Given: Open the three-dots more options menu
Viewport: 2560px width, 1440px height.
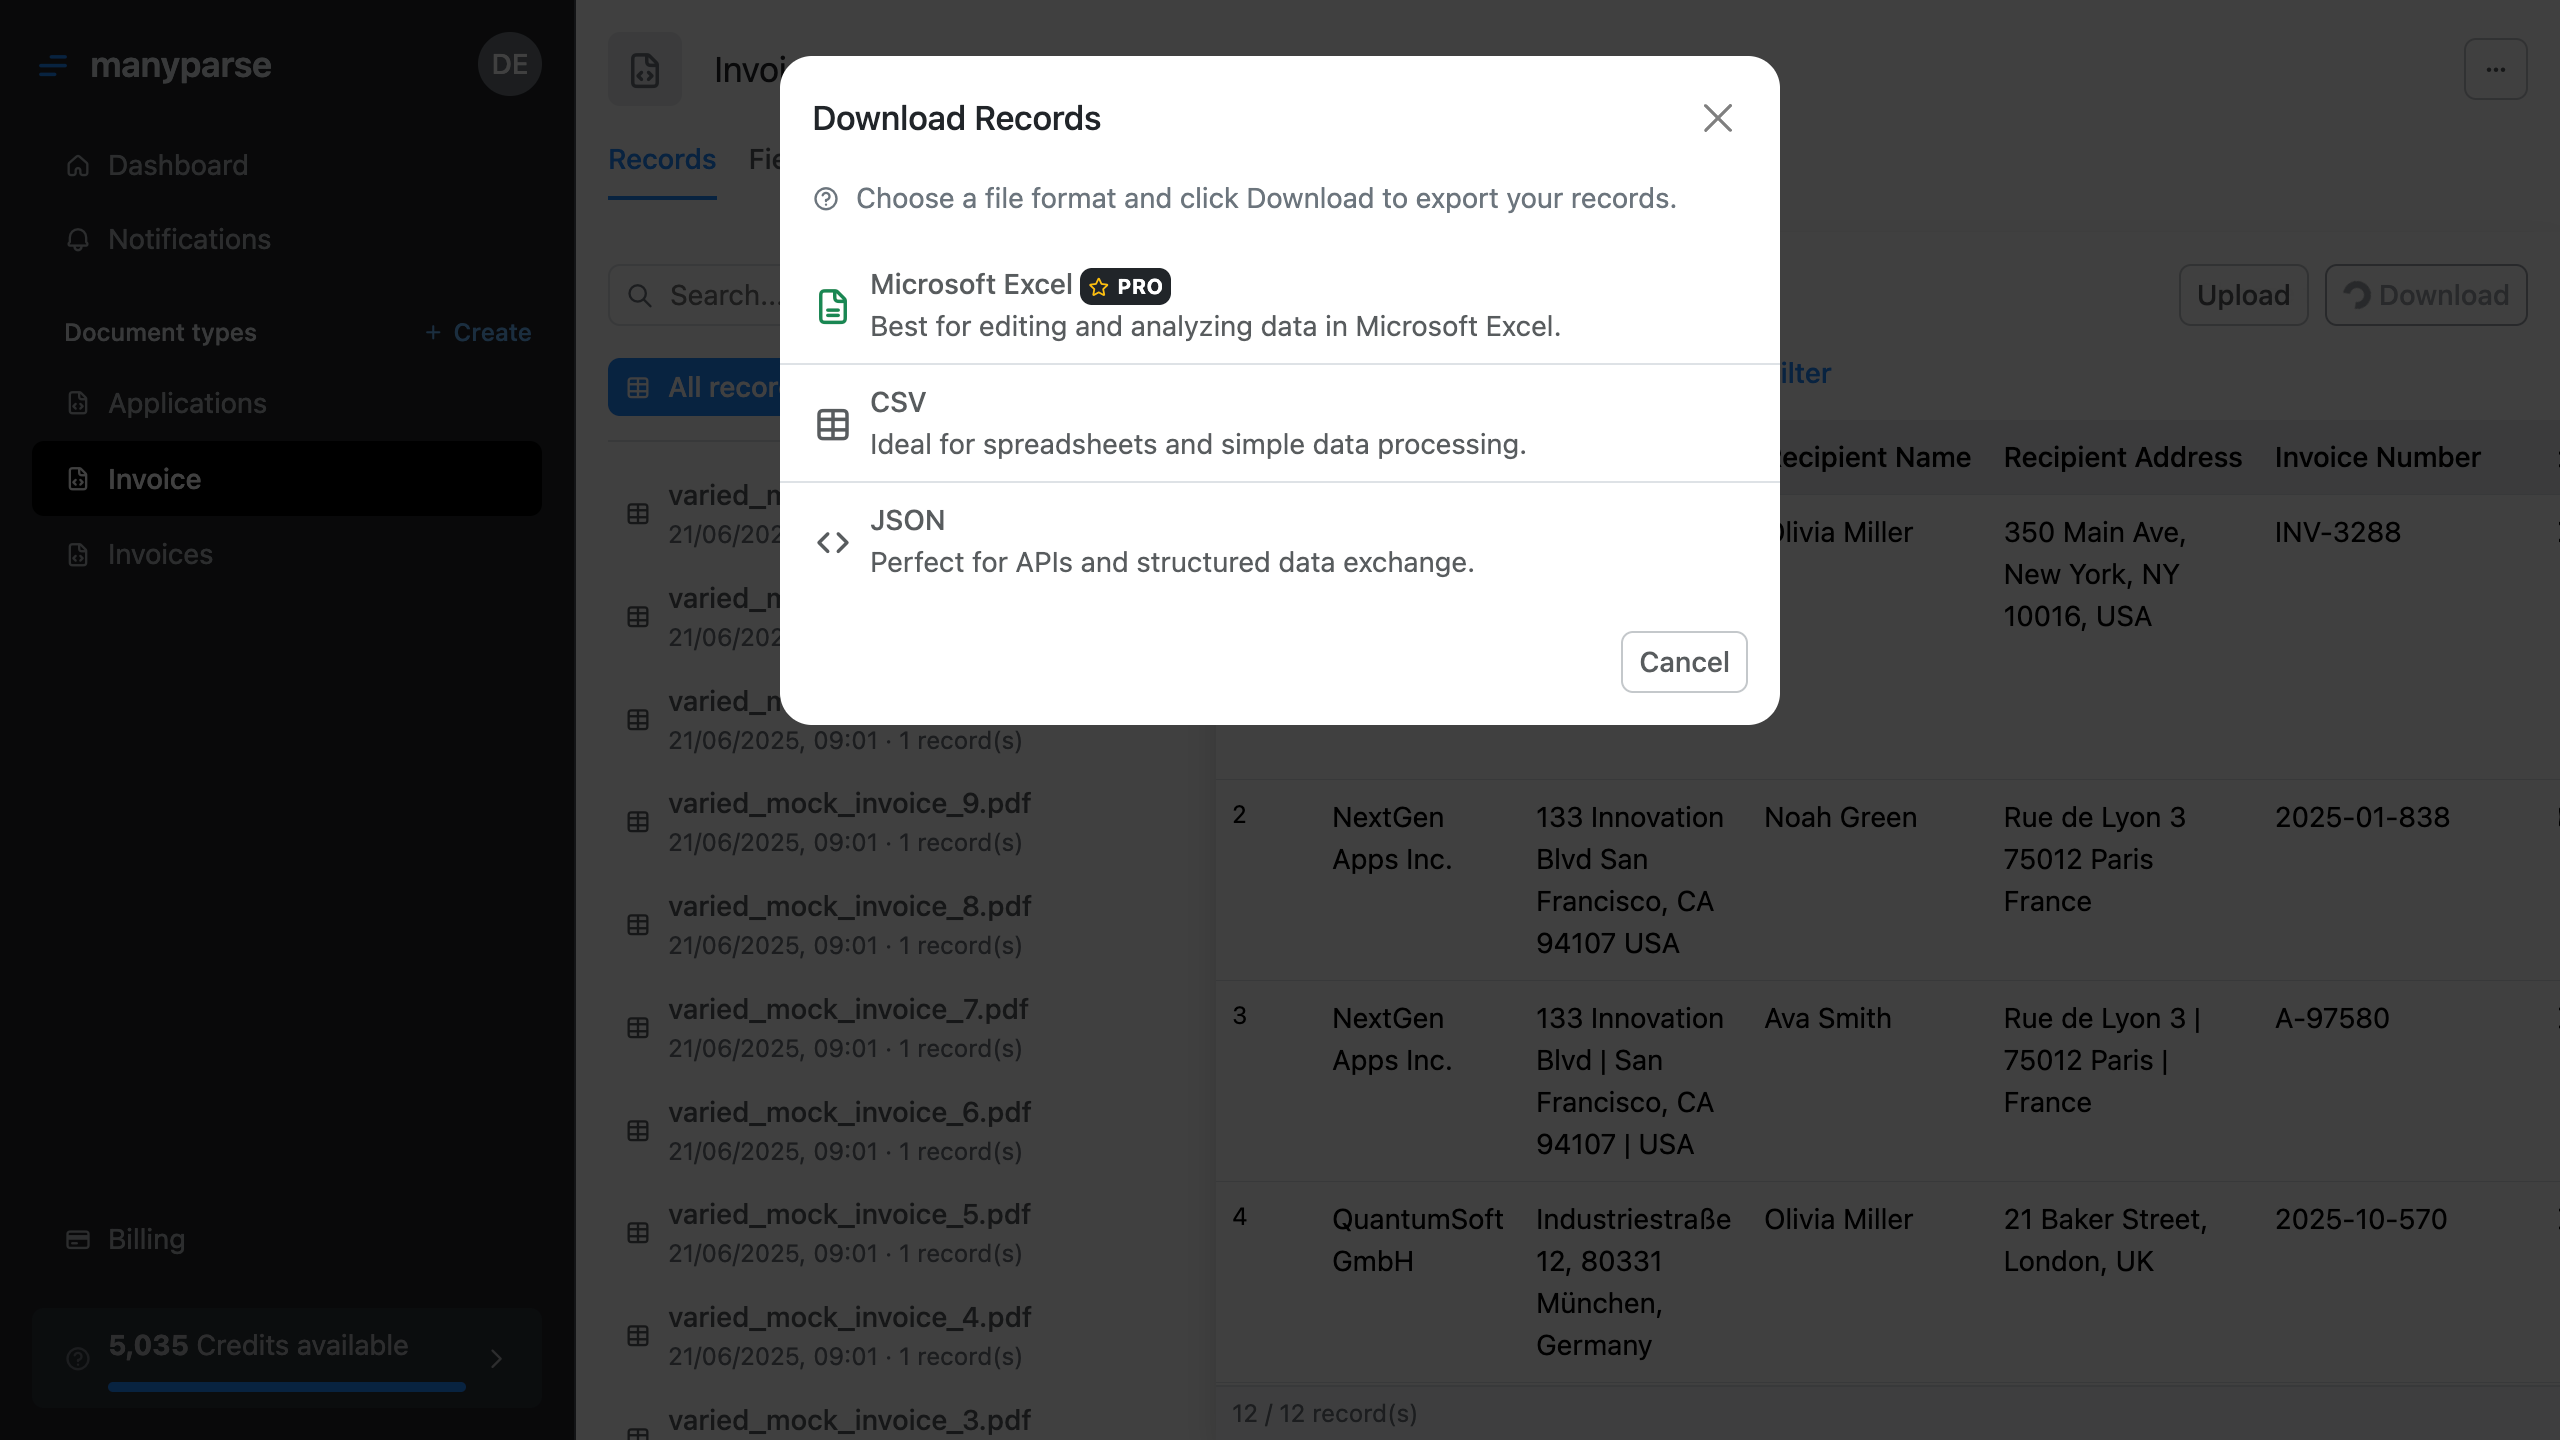Looking at the screenshot, I should (x=2496, y=69).
